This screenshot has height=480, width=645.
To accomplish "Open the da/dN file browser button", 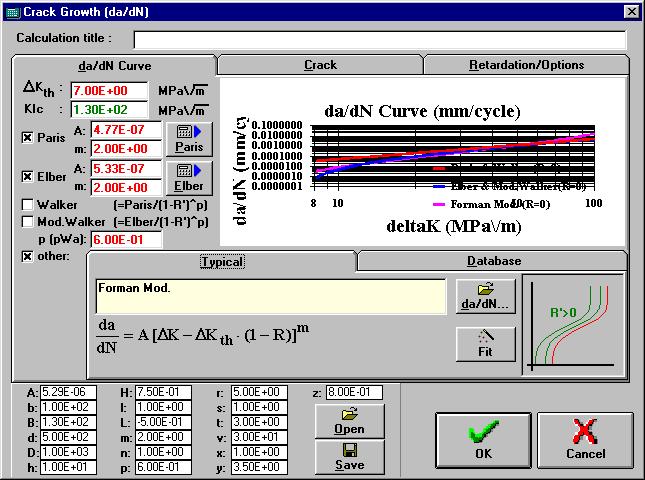I will [x=486, y=296].
